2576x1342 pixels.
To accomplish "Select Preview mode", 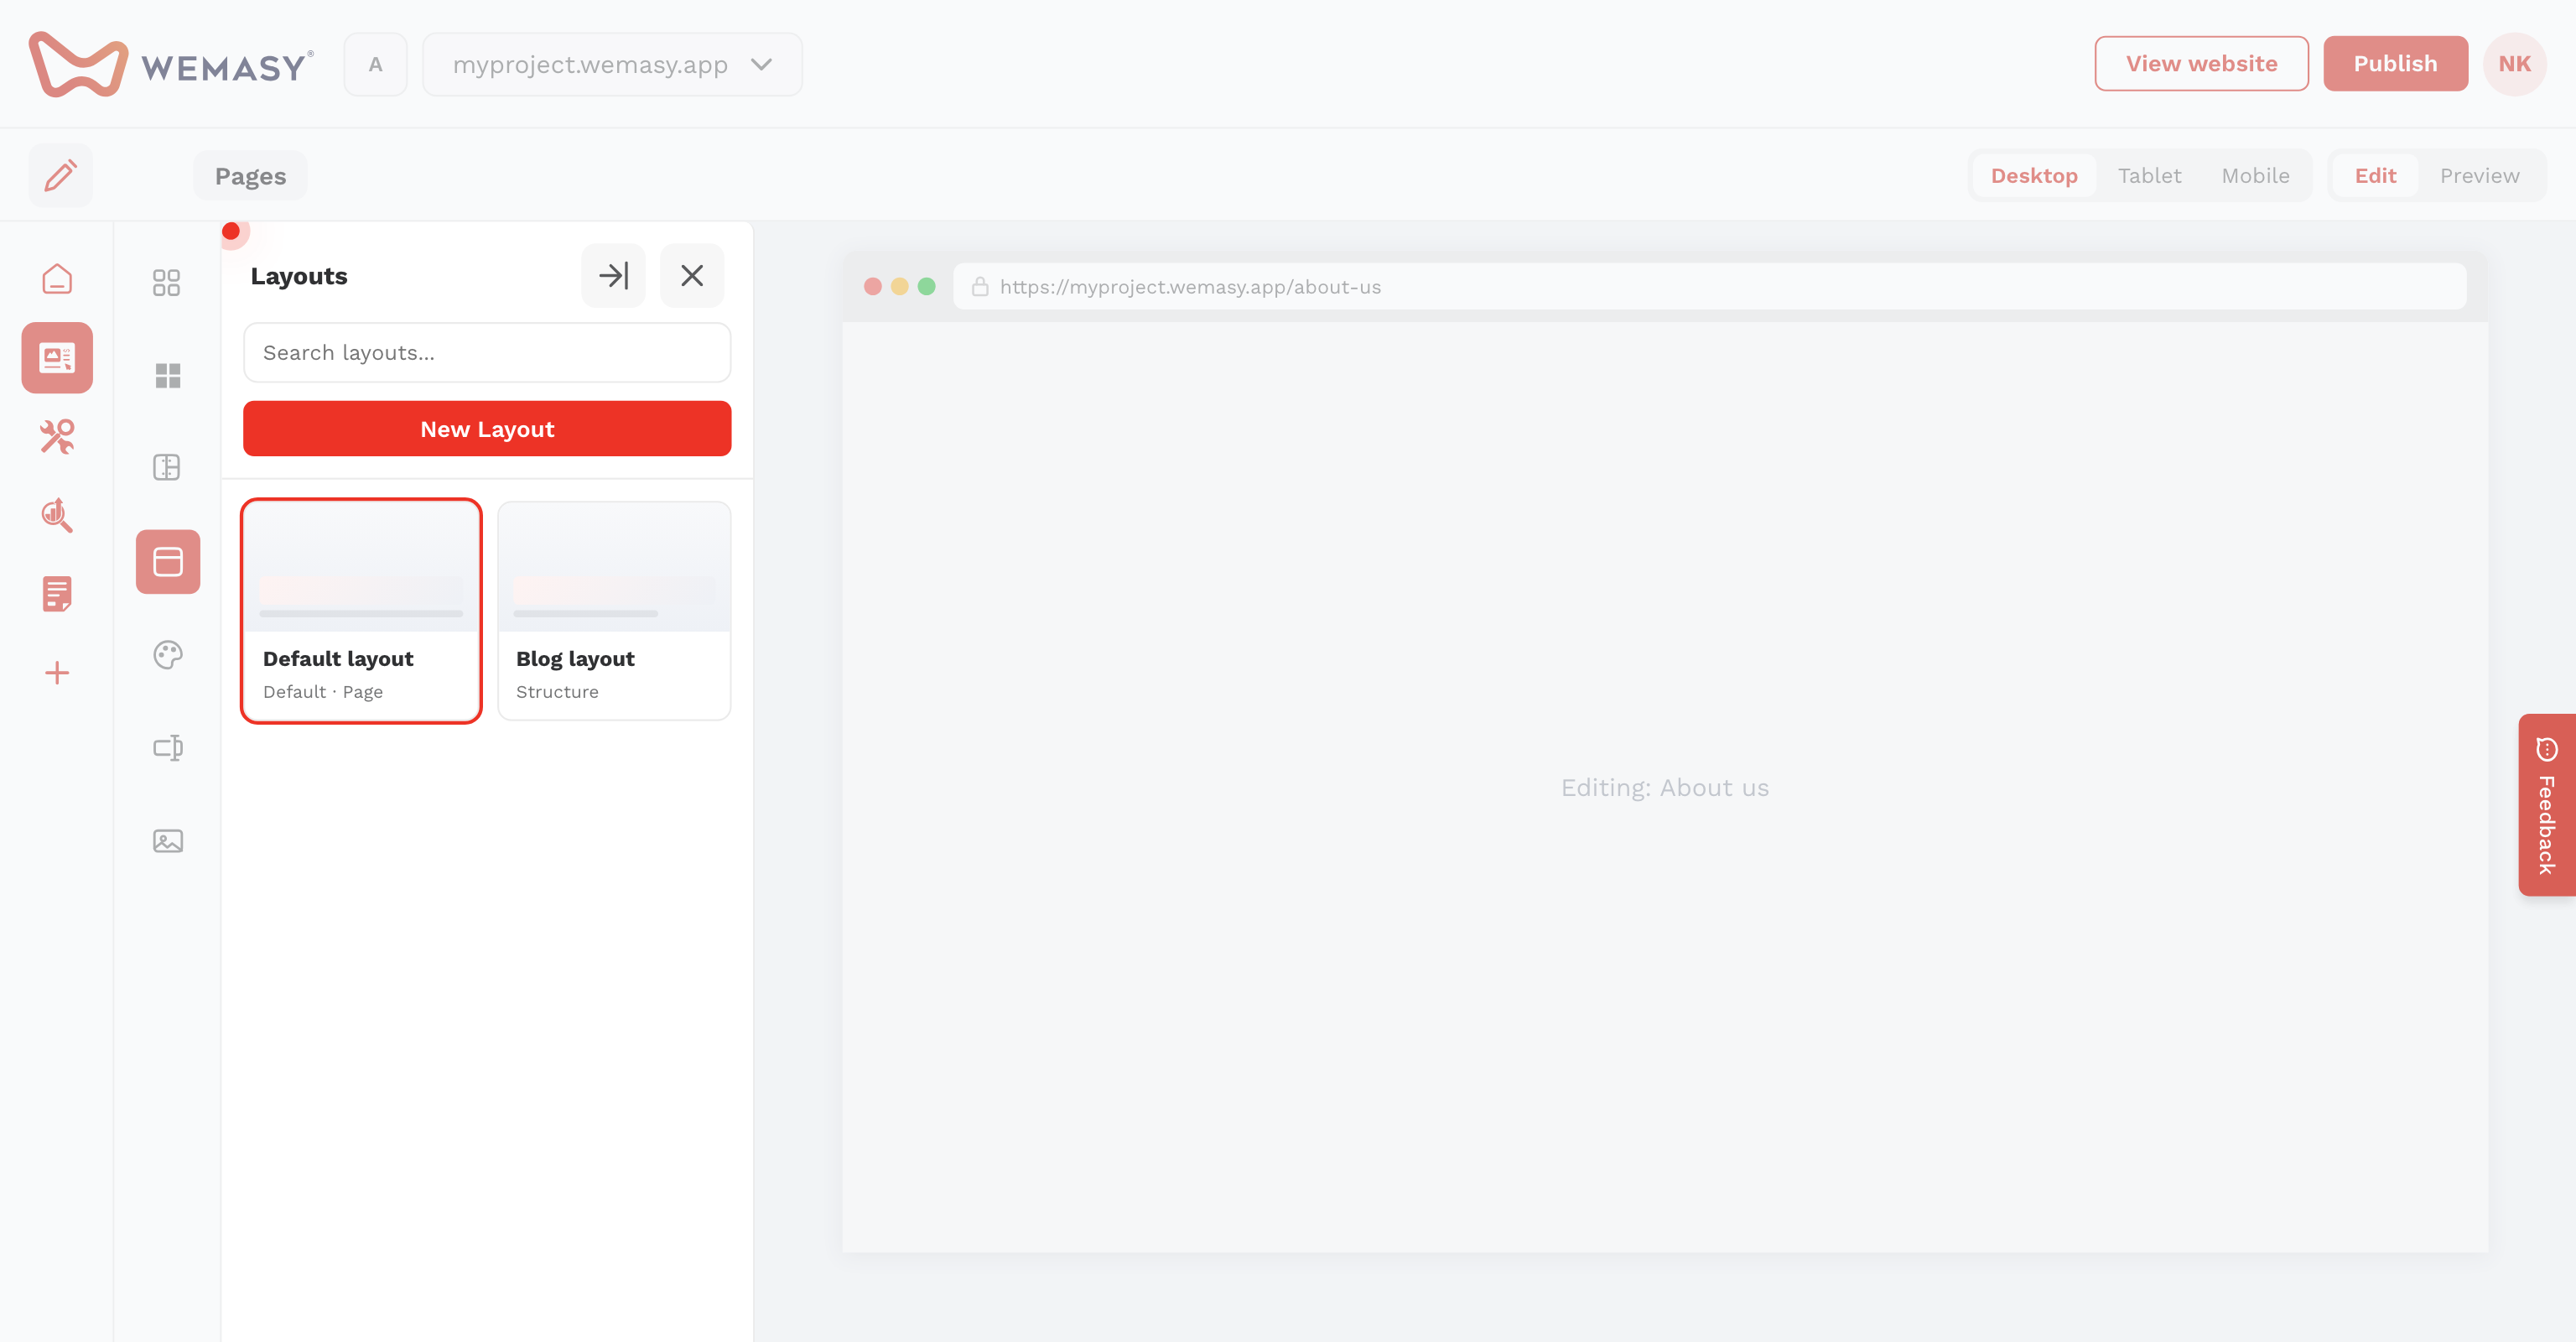I will pyautogui.click(x=2479, y=175).
